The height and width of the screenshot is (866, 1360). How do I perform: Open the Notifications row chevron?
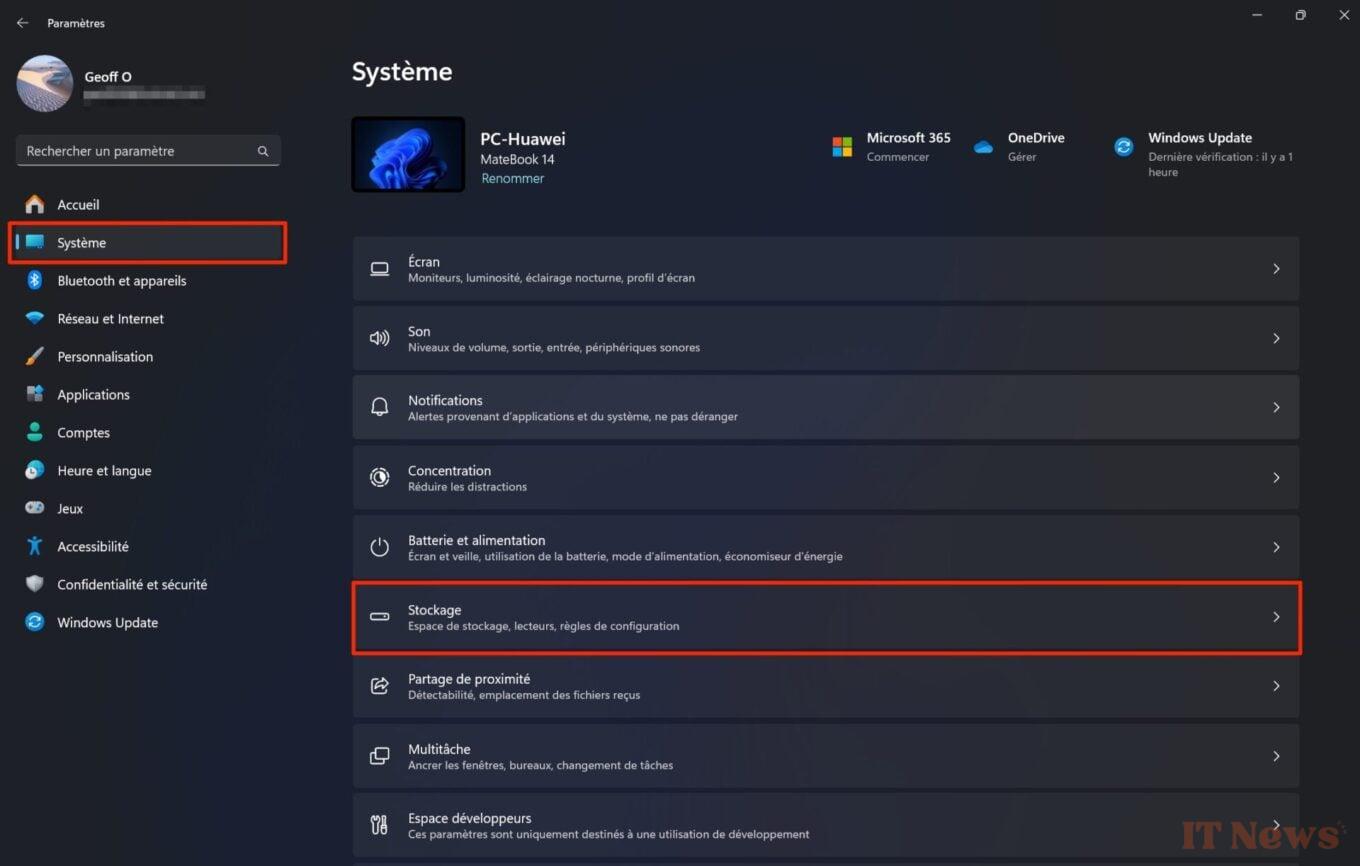[1276, 407]
